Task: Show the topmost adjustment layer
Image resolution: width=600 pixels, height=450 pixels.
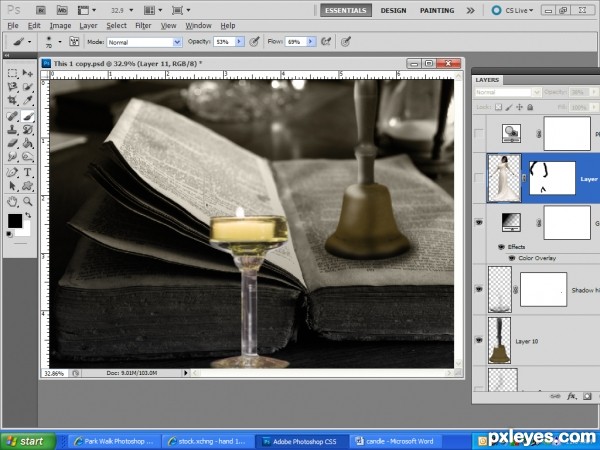Action: (x=479, y=134)
